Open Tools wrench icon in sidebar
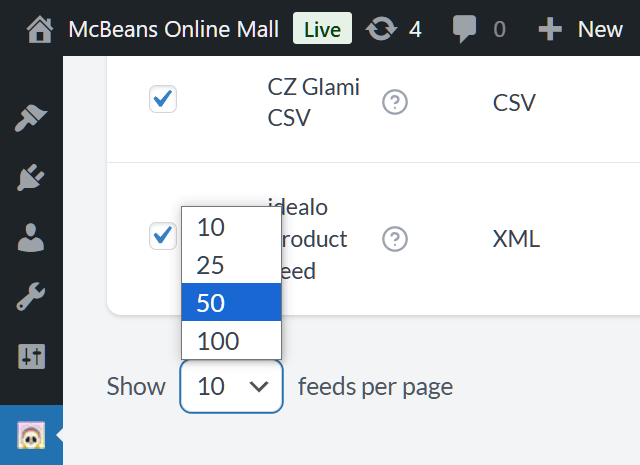 (31, 296)
